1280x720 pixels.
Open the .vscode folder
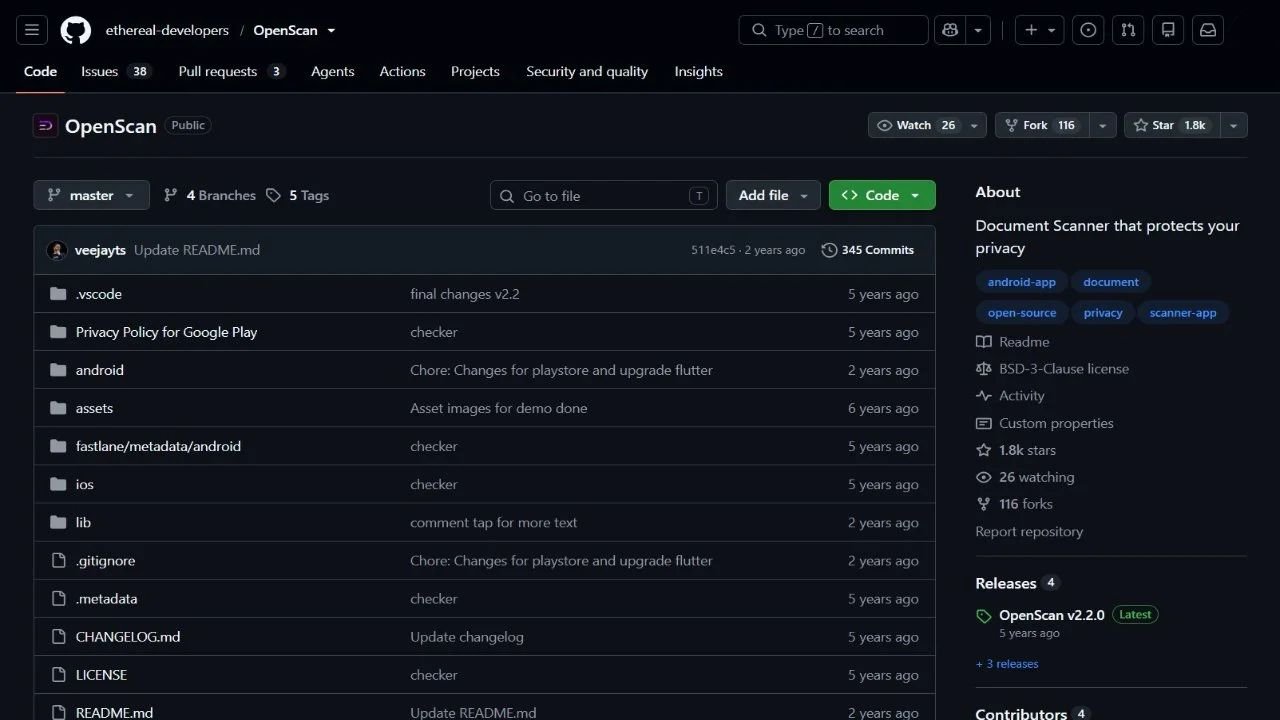coord(99,294)
